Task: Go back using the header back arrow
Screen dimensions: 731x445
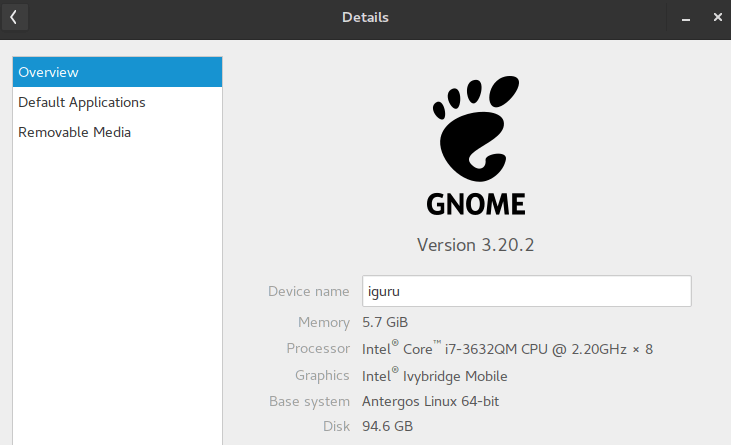Action: click(x=14, y=17)
